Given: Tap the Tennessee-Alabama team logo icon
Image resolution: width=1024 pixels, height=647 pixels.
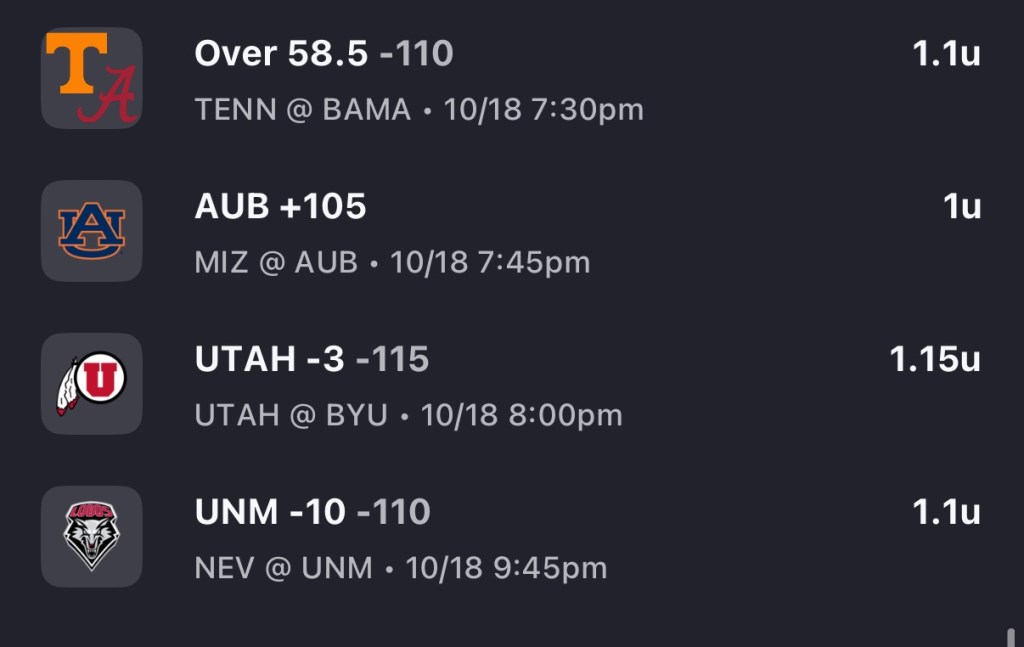Looking at the screenshot, I should (91, 78).
